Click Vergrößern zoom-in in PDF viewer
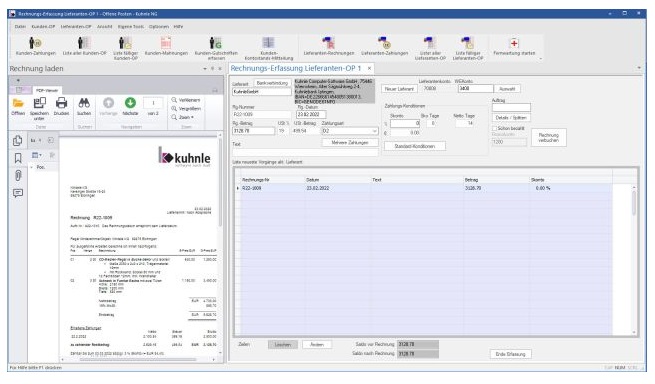The height and width of the screenshot is (384, 655). click(186, 109)
